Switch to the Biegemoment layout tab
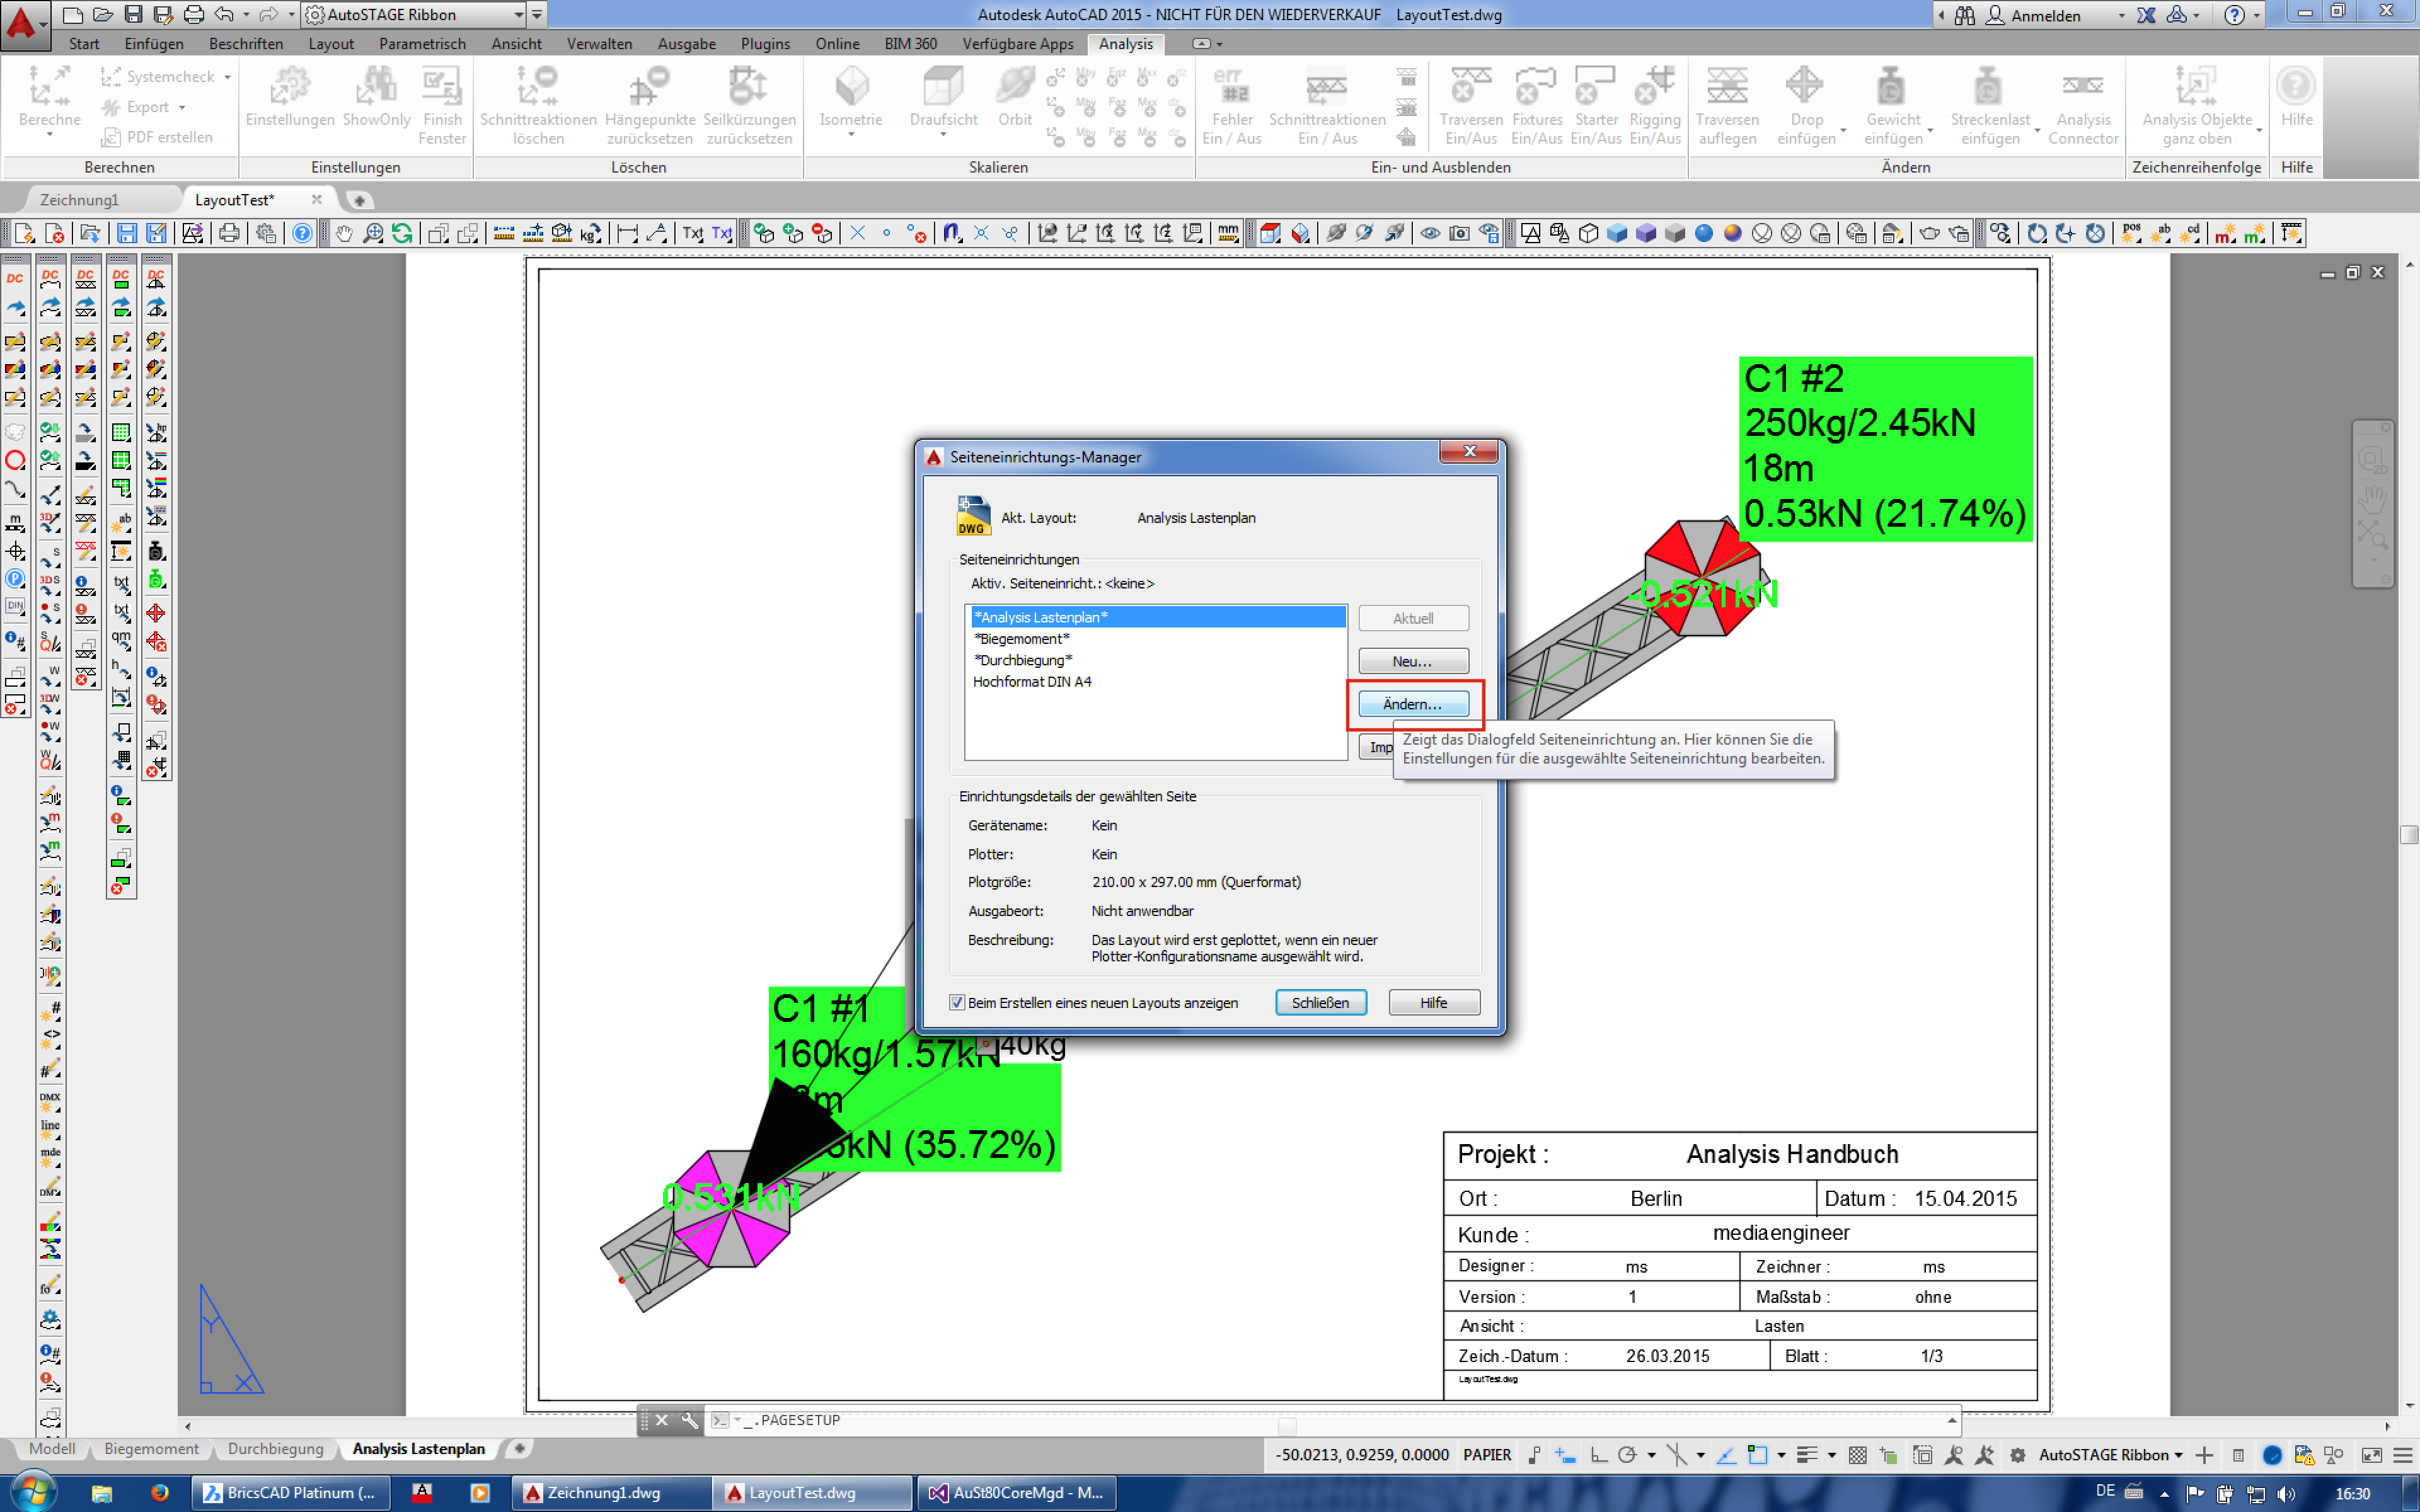This screenshot has height=1512, width=2420. tap(151, 1449)
